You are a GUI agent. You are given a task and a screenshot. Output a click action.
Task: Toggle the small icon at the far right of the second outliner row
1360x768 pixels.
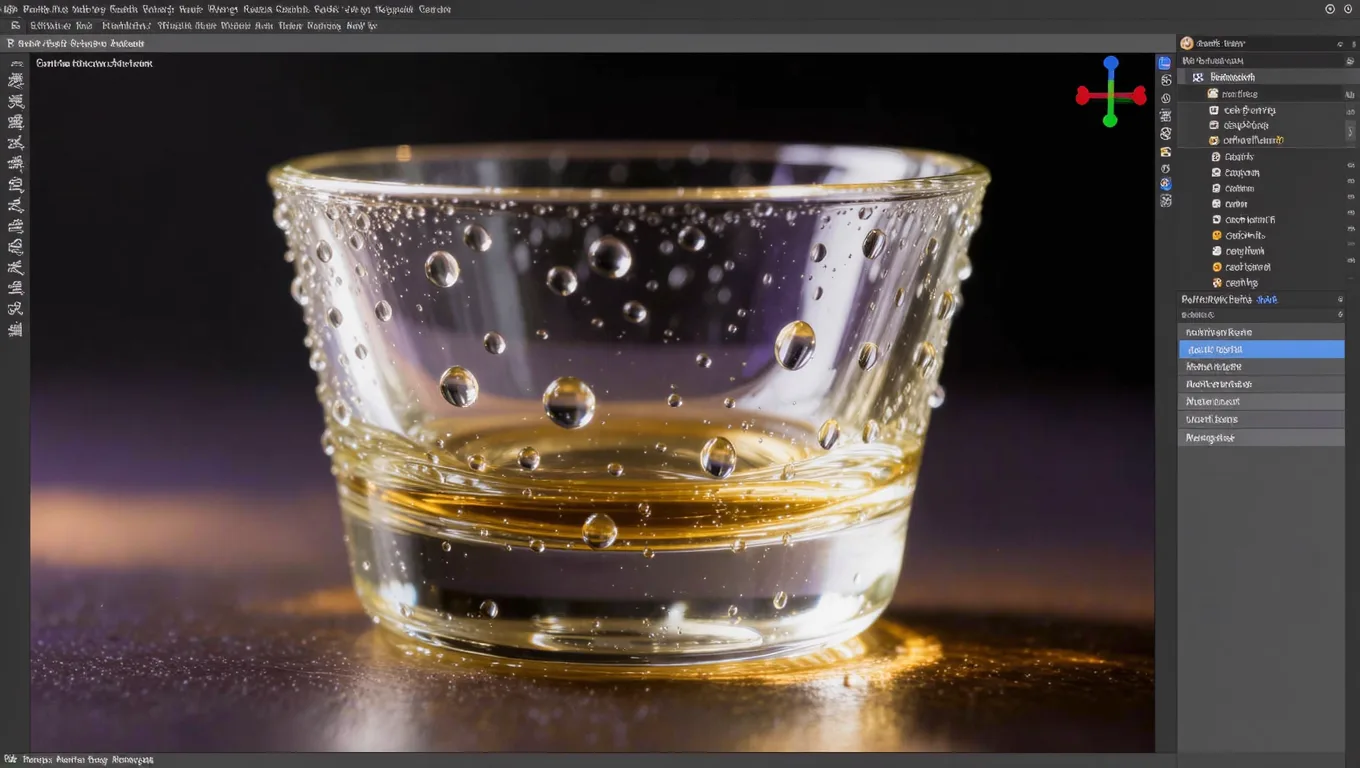click(x=1350, y=61)
